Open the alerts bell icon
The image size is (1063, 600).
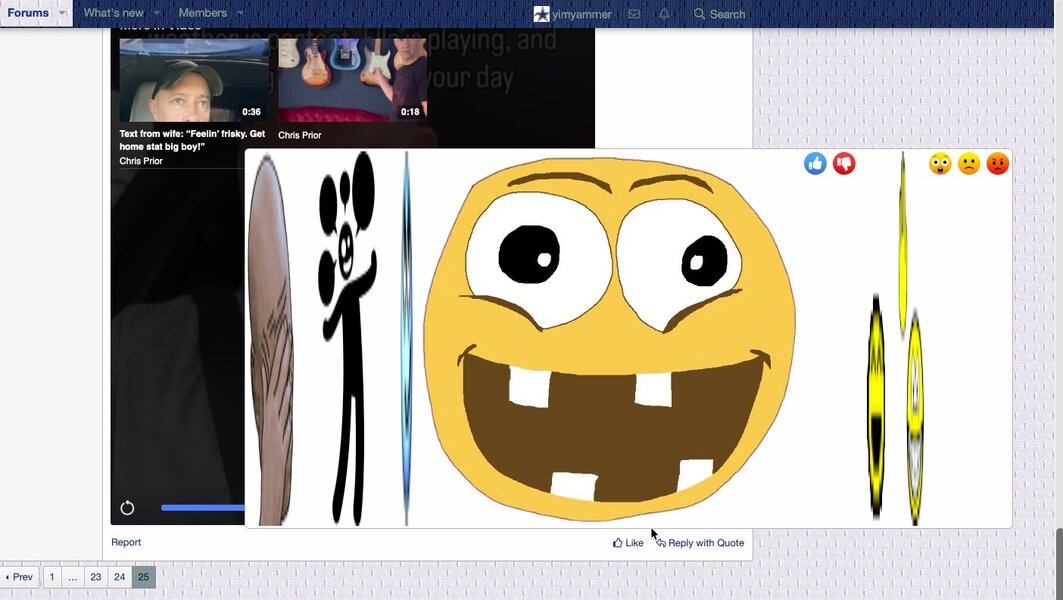(x=664, y=14)
